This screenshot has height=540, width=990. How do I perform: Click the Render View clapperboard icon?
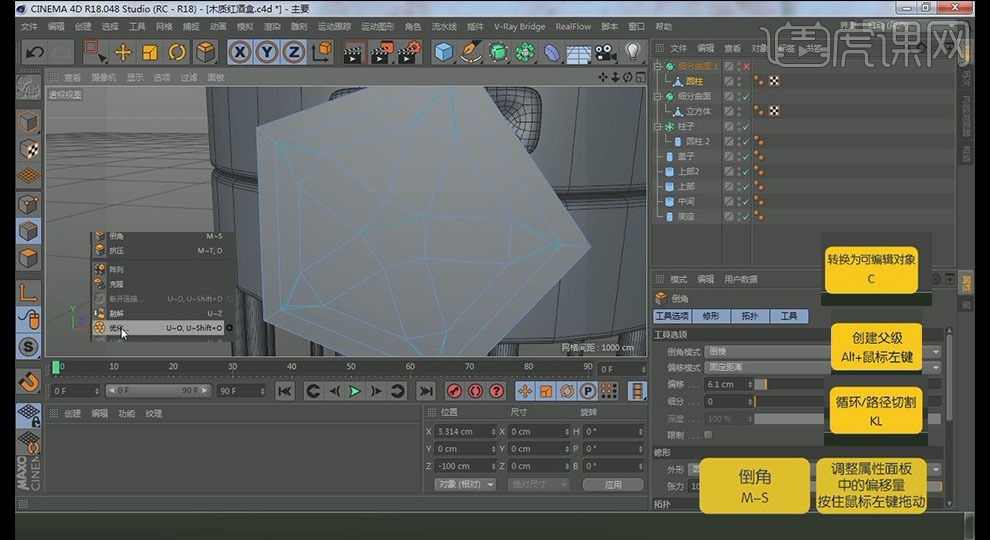[354, 52]
